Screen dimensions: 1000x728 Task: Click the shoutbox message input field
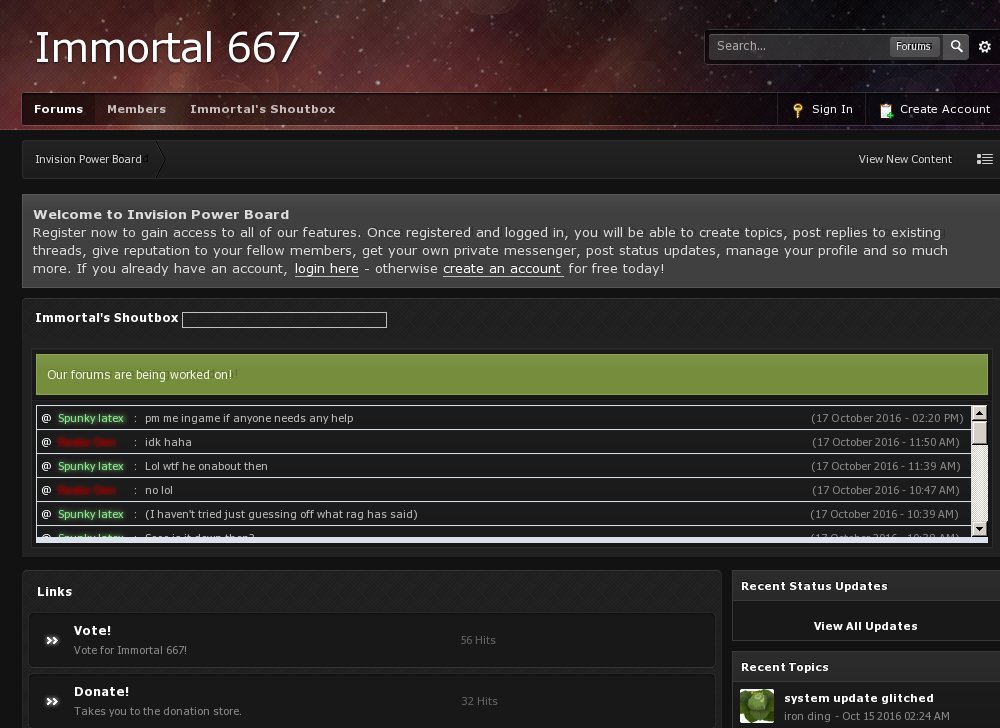pyautogui.click(x=284, y=320)
